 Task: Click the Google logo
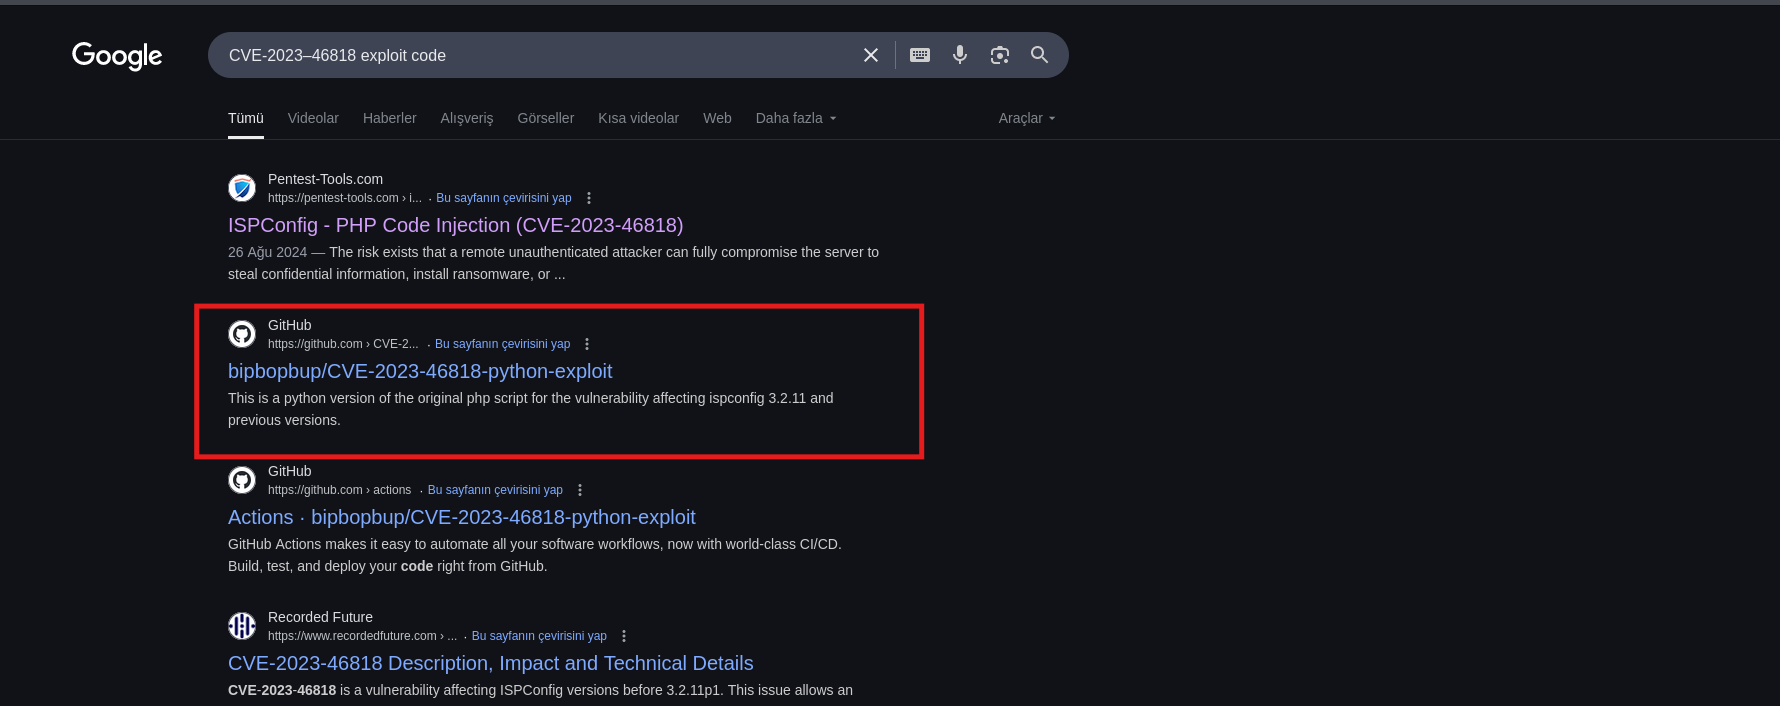[117, 56]
